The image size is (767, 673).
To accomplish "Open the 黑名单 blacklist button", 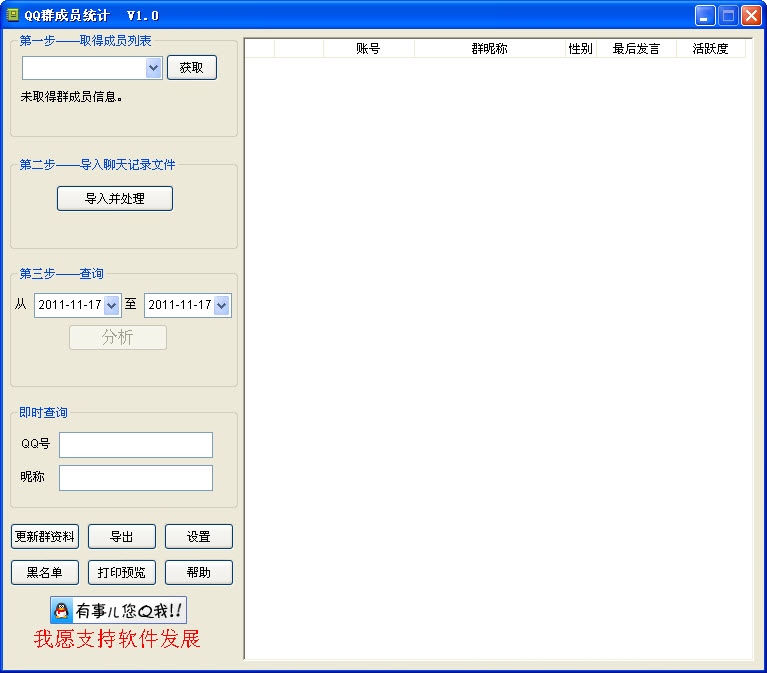I will coord(45,572).
